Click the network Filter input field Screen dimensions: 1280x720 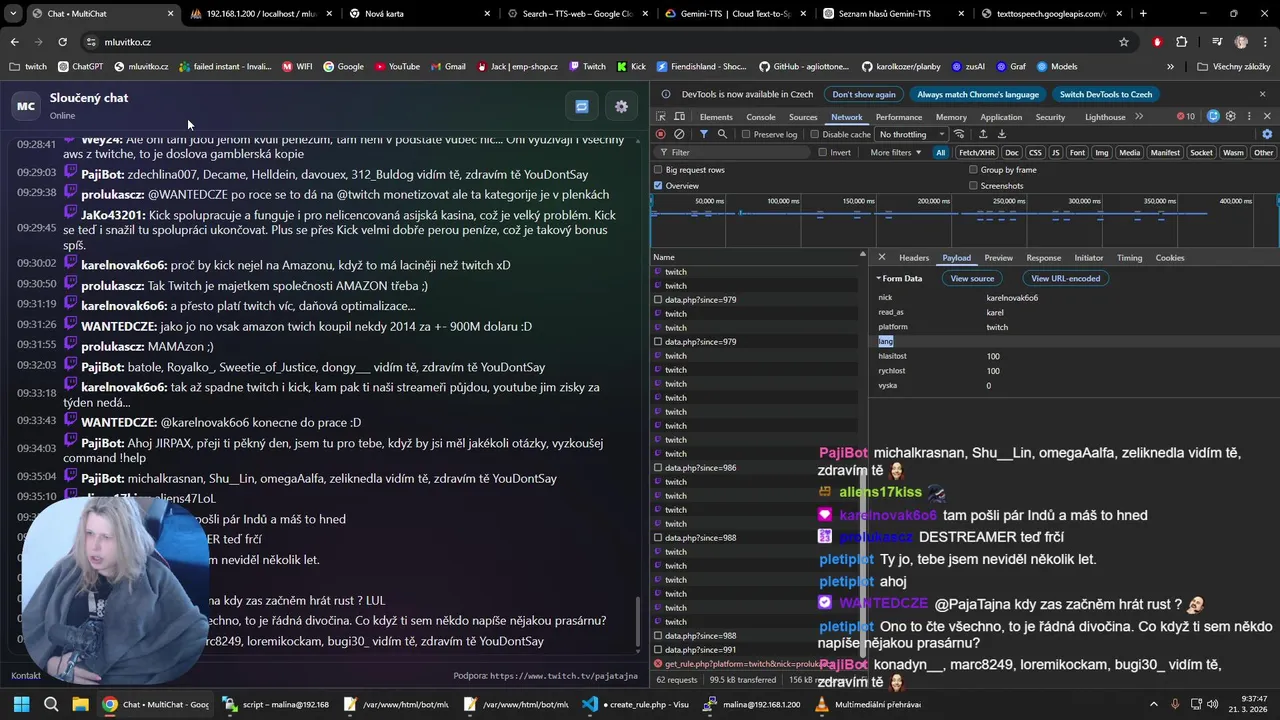coord(734,153)
